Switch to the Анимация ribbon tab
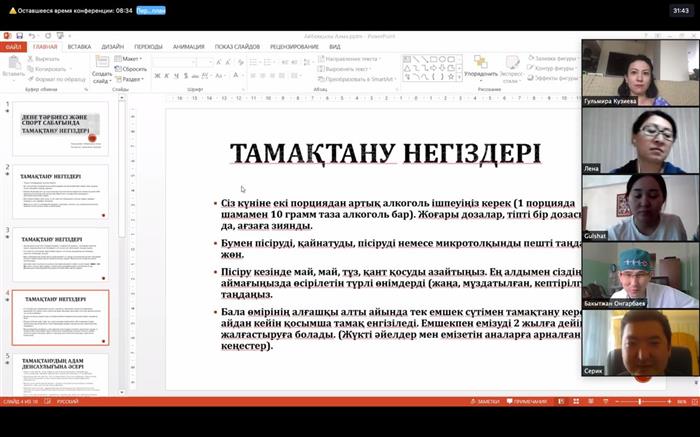Viewport: 700px width, 437px height. pos(188,46)
